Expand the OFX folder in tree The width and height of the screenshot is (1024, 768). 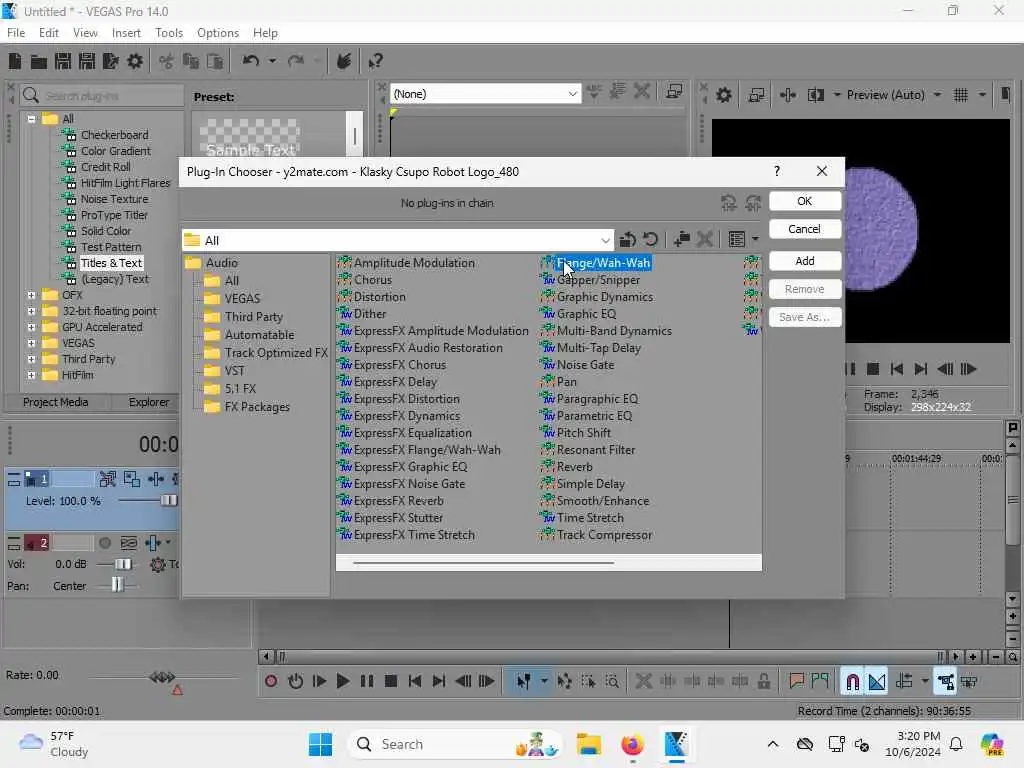[31, 295]
